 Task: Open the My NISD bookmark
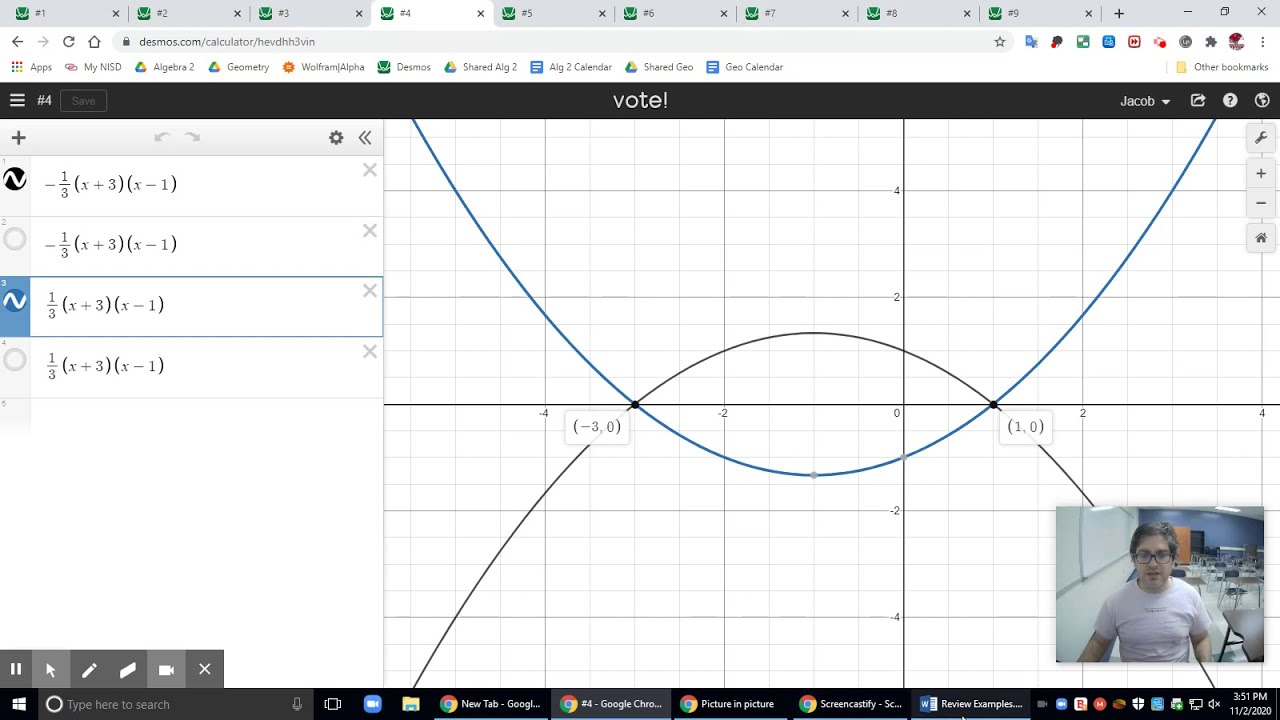(x=93, y=67)
